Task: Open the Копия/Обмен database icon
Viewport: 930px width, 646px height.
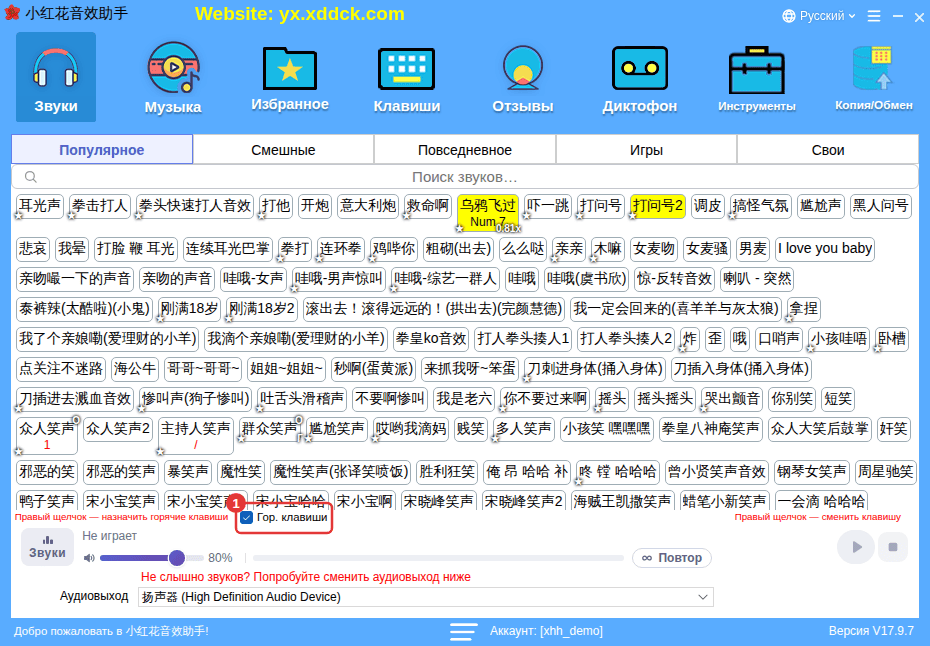Action: pyautogui.click(x=873, y=69)
